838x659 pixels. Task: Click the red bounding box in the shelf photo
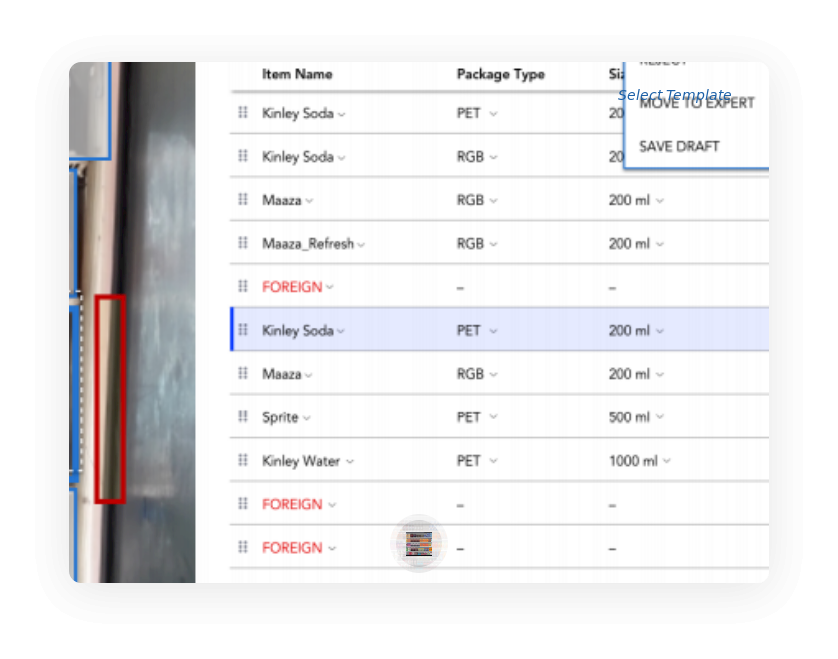(110, 399)
